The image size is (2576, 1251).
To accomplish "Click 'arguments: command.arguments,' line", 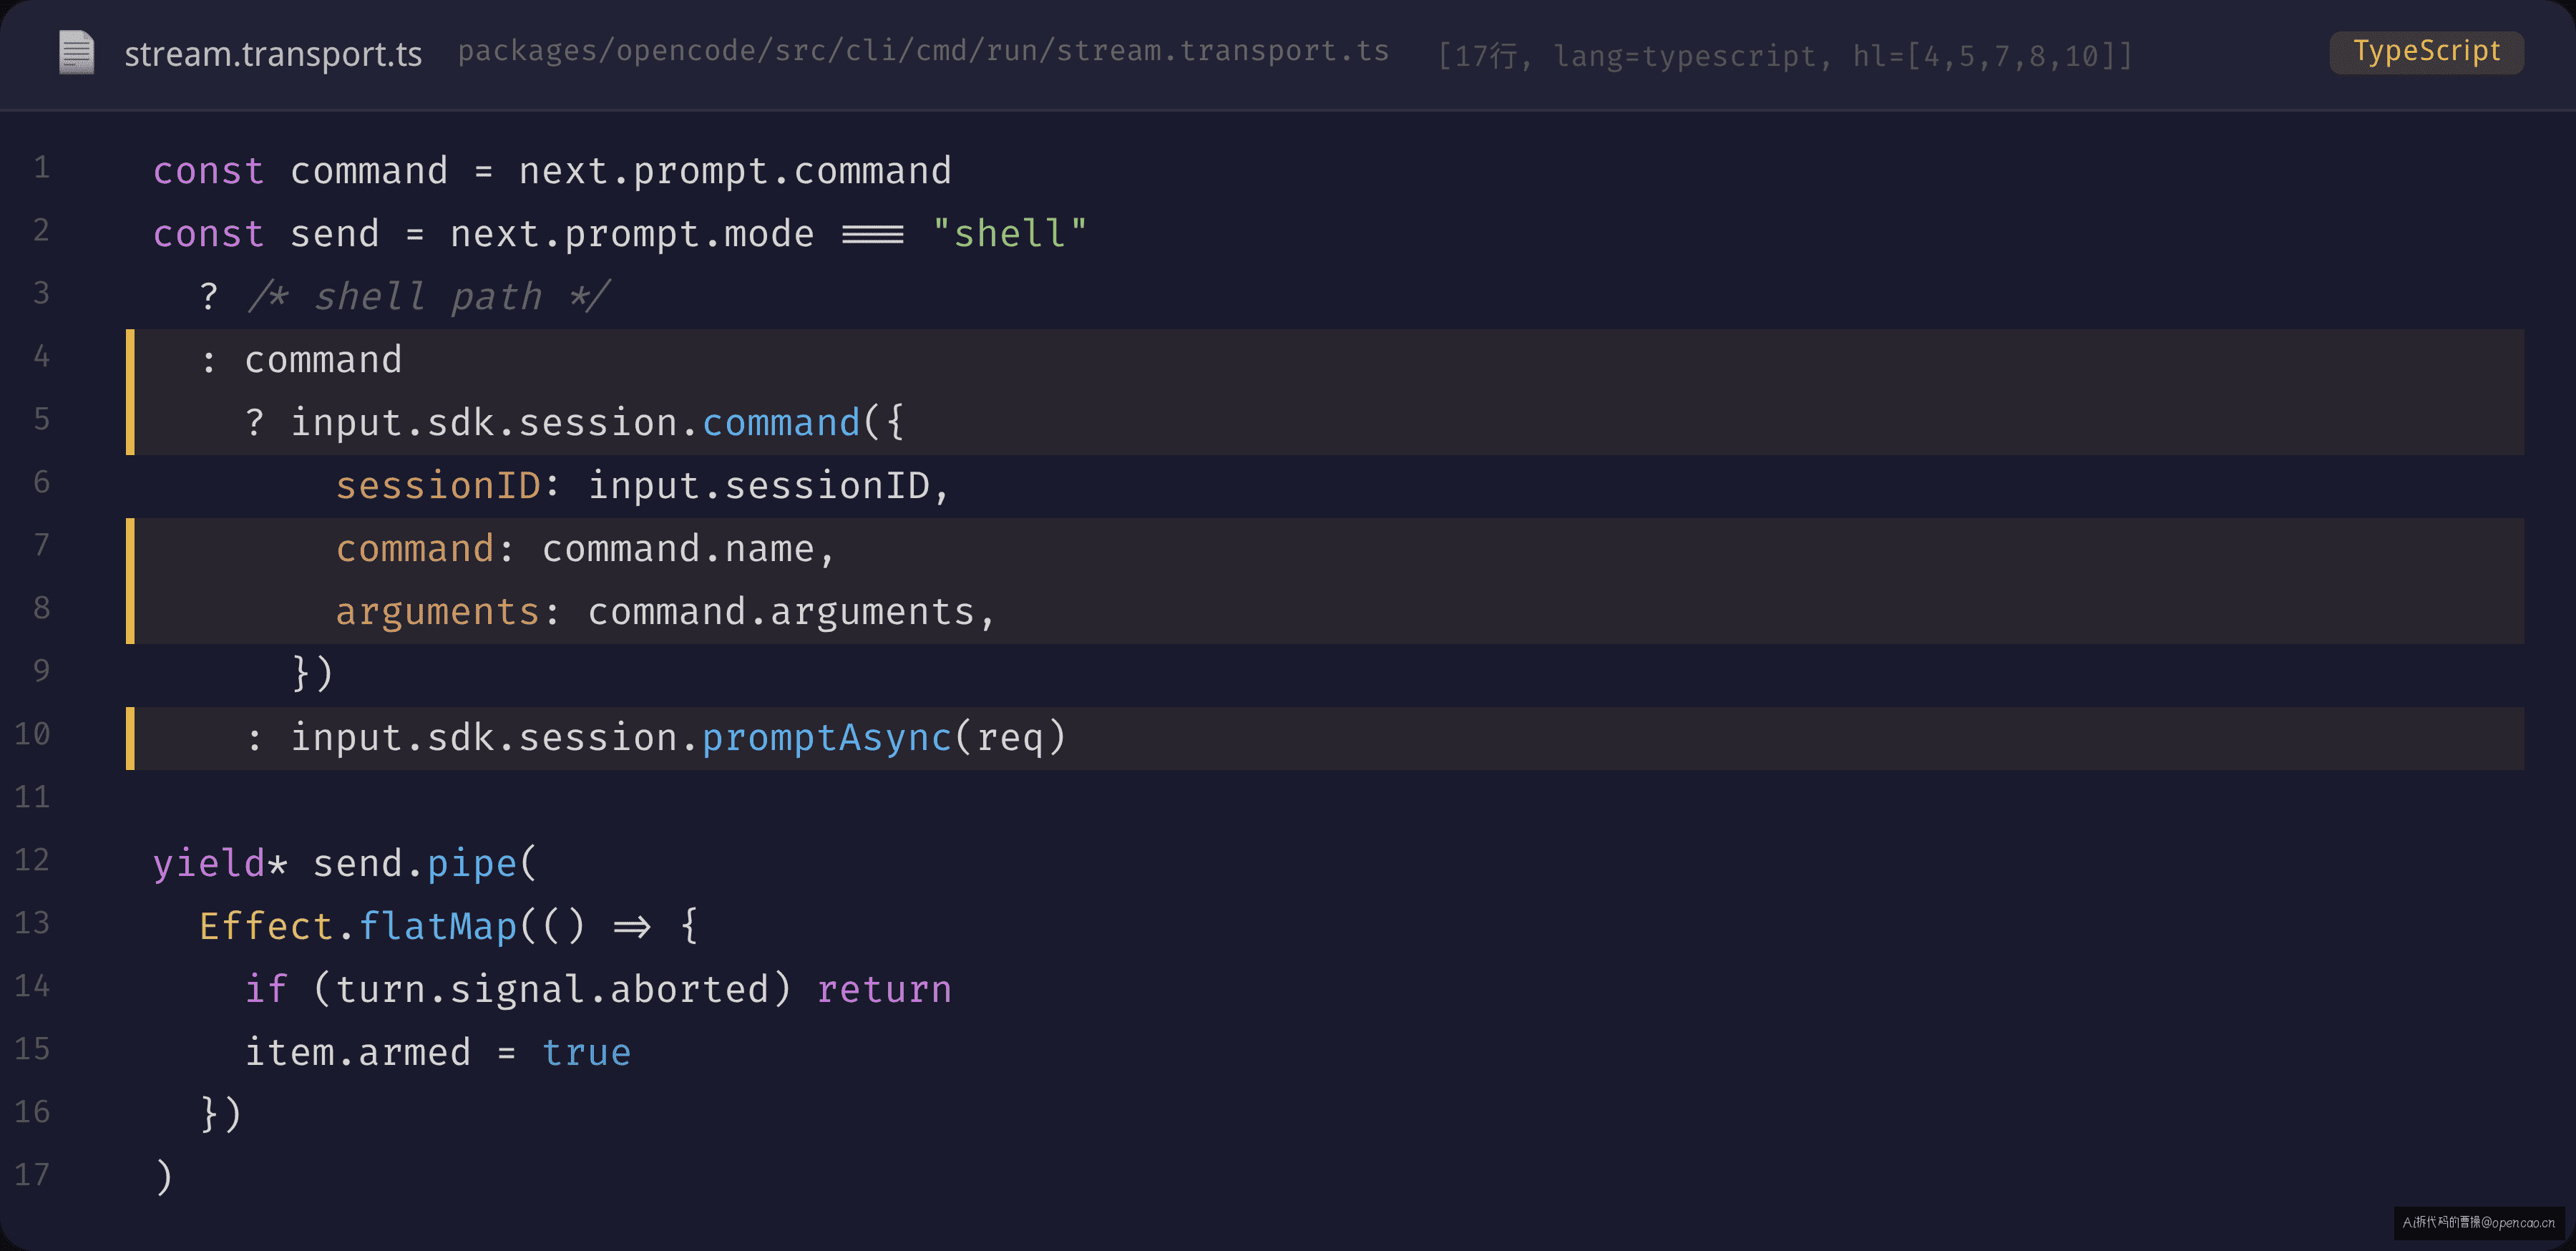I will (665, 612).
